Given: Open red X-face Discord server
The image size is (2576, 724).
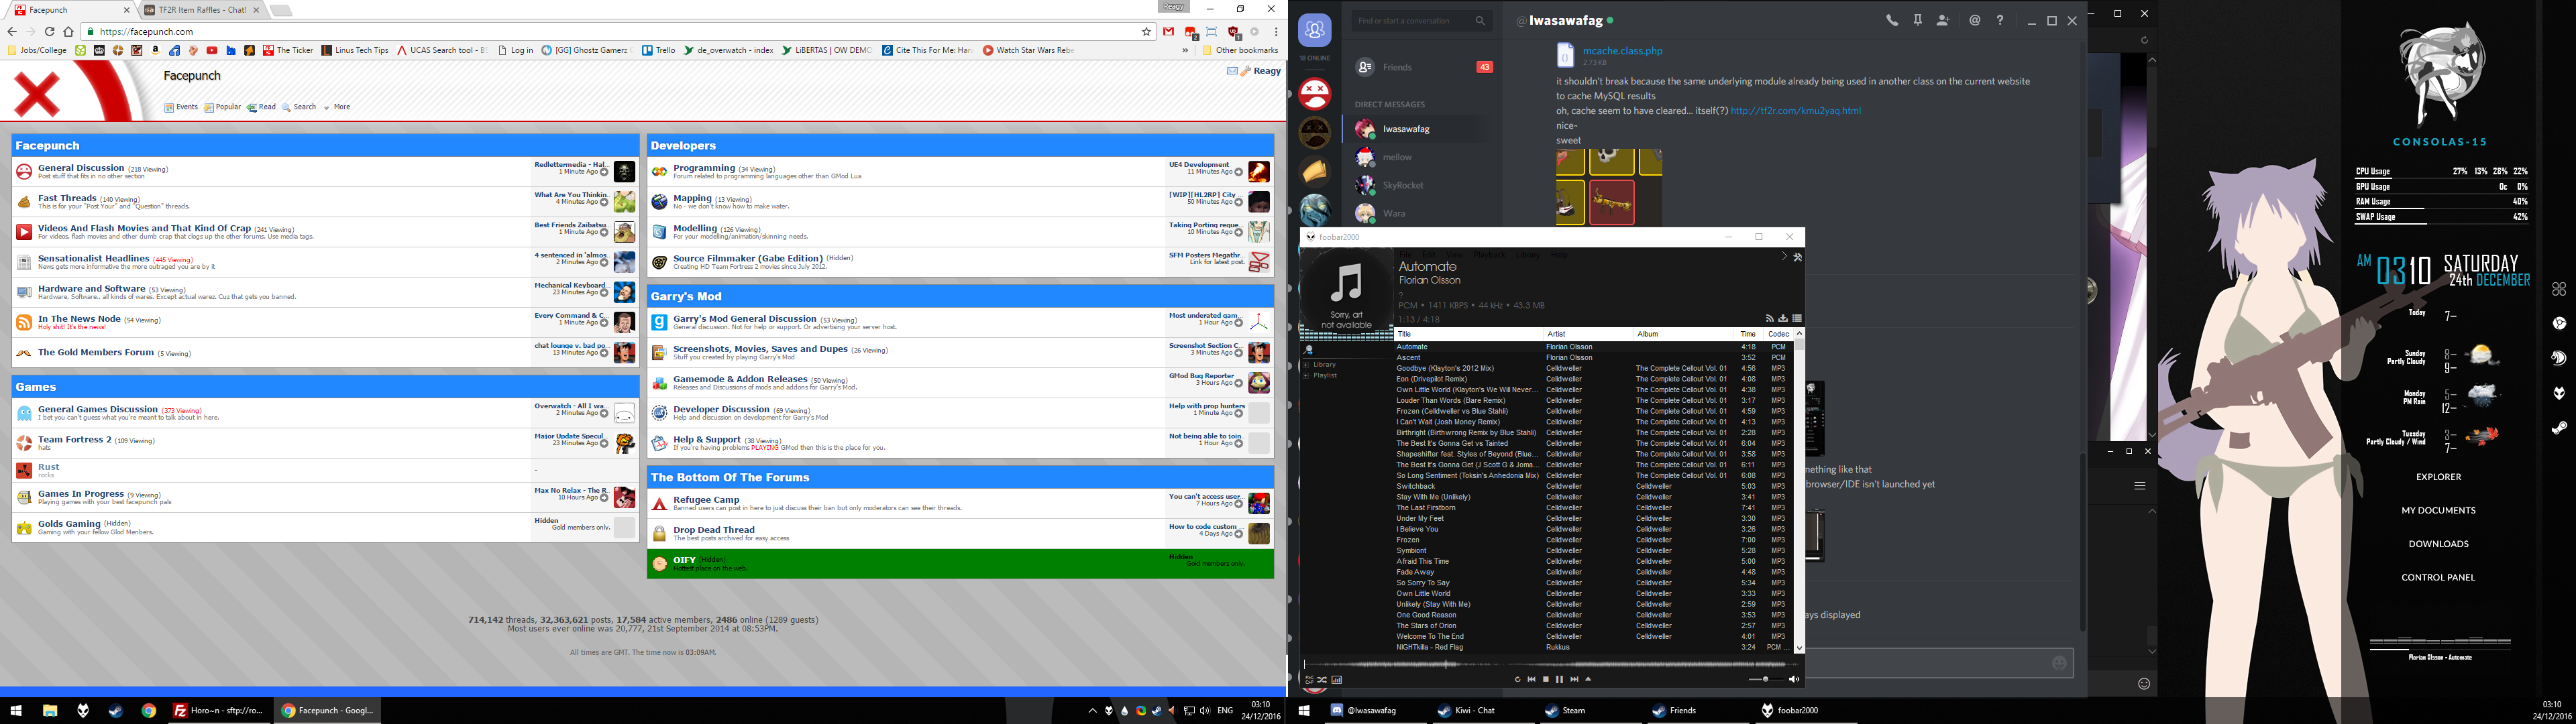Looking at the screenshot, I should 1314,94.
